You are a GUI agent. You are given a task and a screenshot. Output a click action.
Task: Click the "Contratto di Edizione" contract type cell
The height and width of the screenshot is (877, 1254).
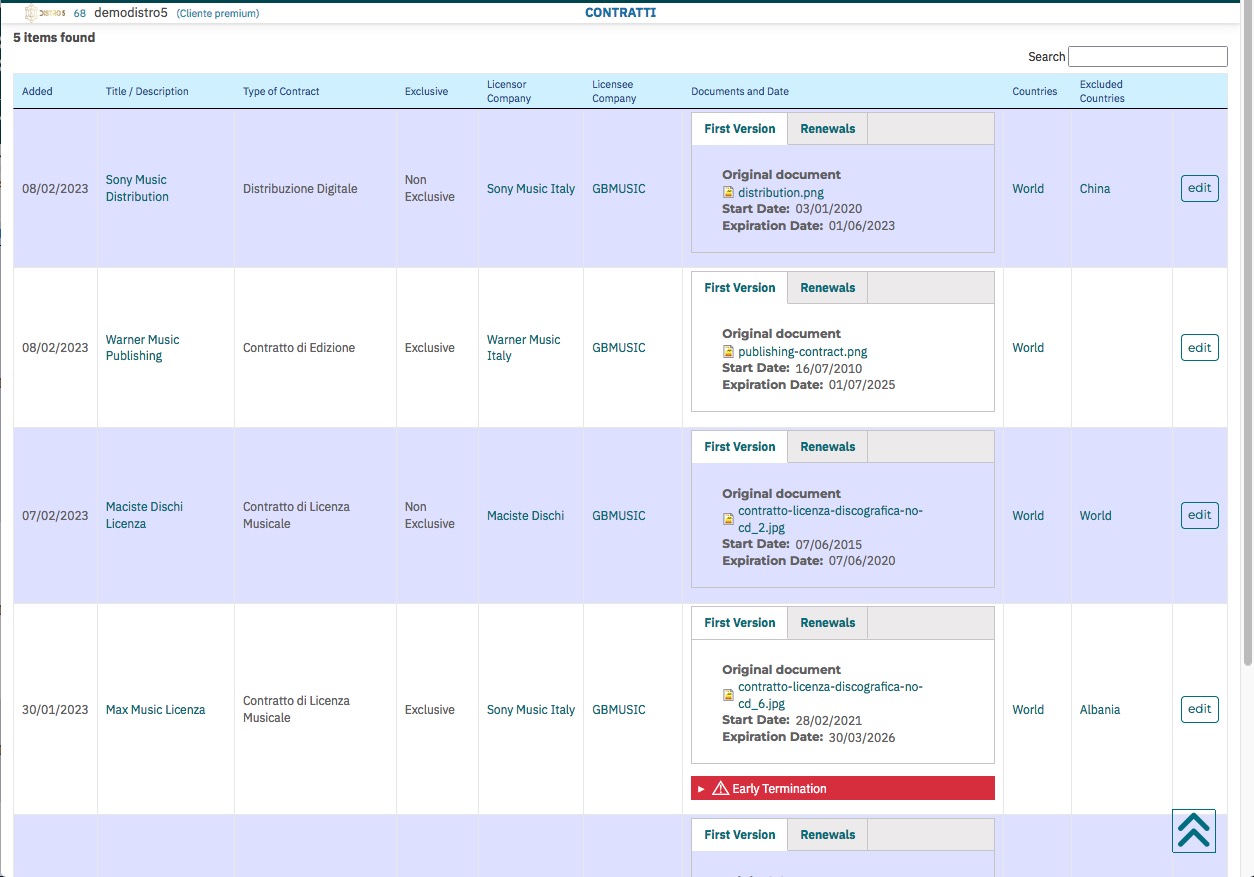tap(299, 348)
